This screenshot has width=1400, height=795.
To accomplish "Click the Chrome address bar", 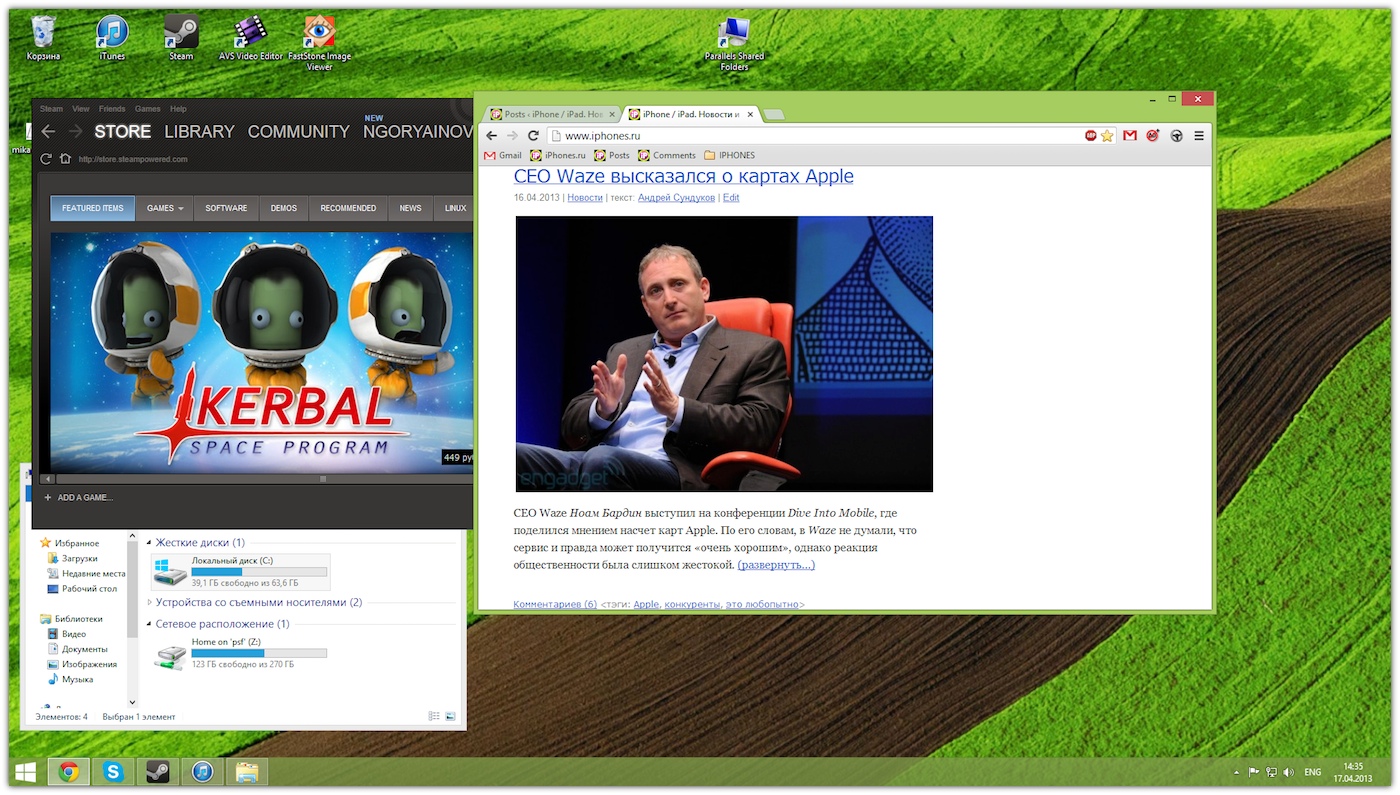I will click(x=814, y=136).
